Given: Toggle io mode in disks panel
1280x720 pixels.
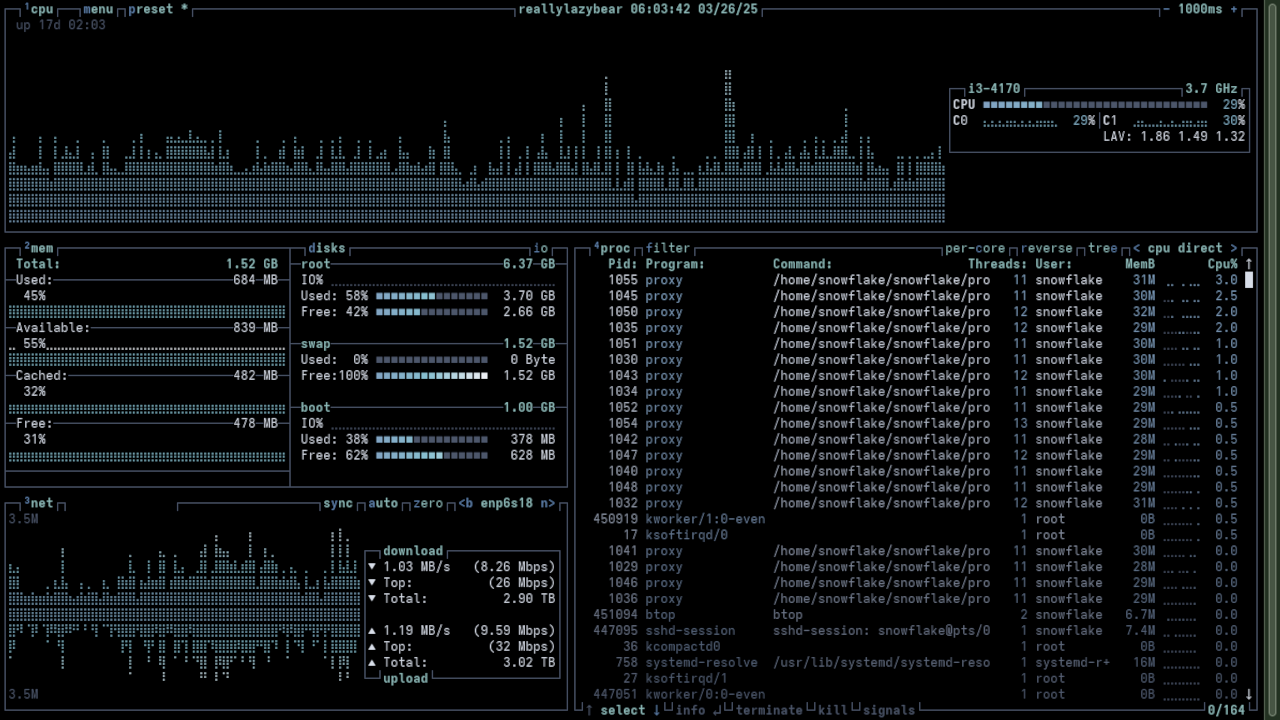Looking at the screenshot, I should point(541,248).
